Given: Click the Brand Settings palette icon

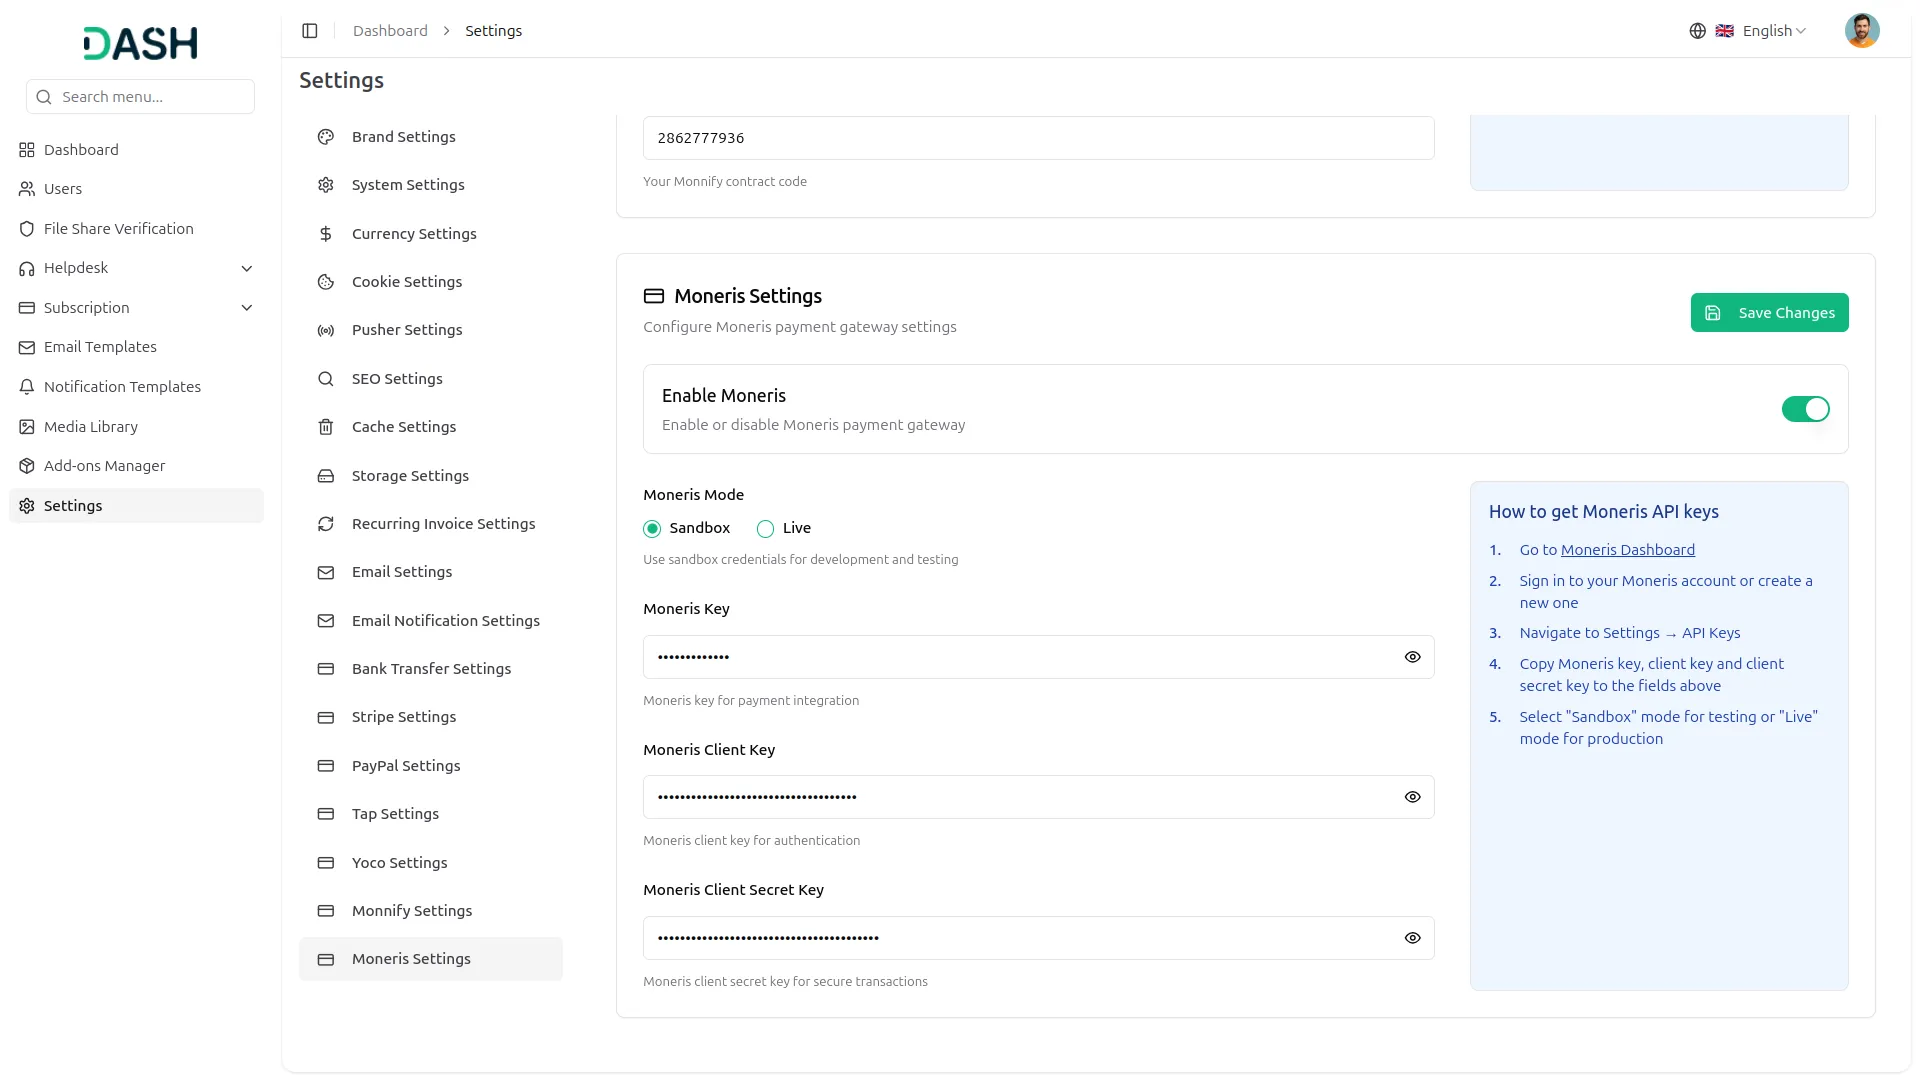Looking at the screenshot, I should 326,137.
